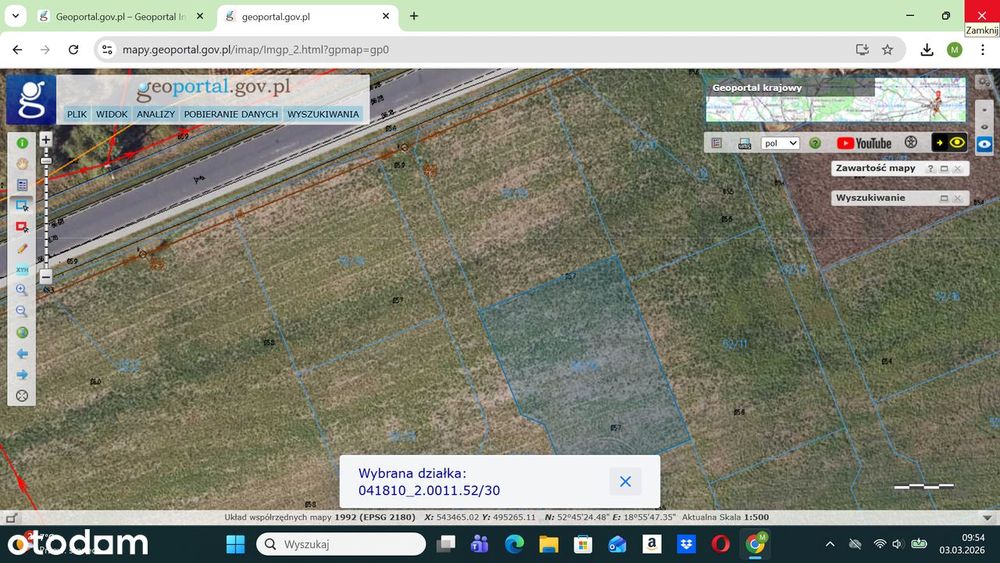Click the geoportal globe logo
The height and width of the screenshot is (563, 1000).
31,99
